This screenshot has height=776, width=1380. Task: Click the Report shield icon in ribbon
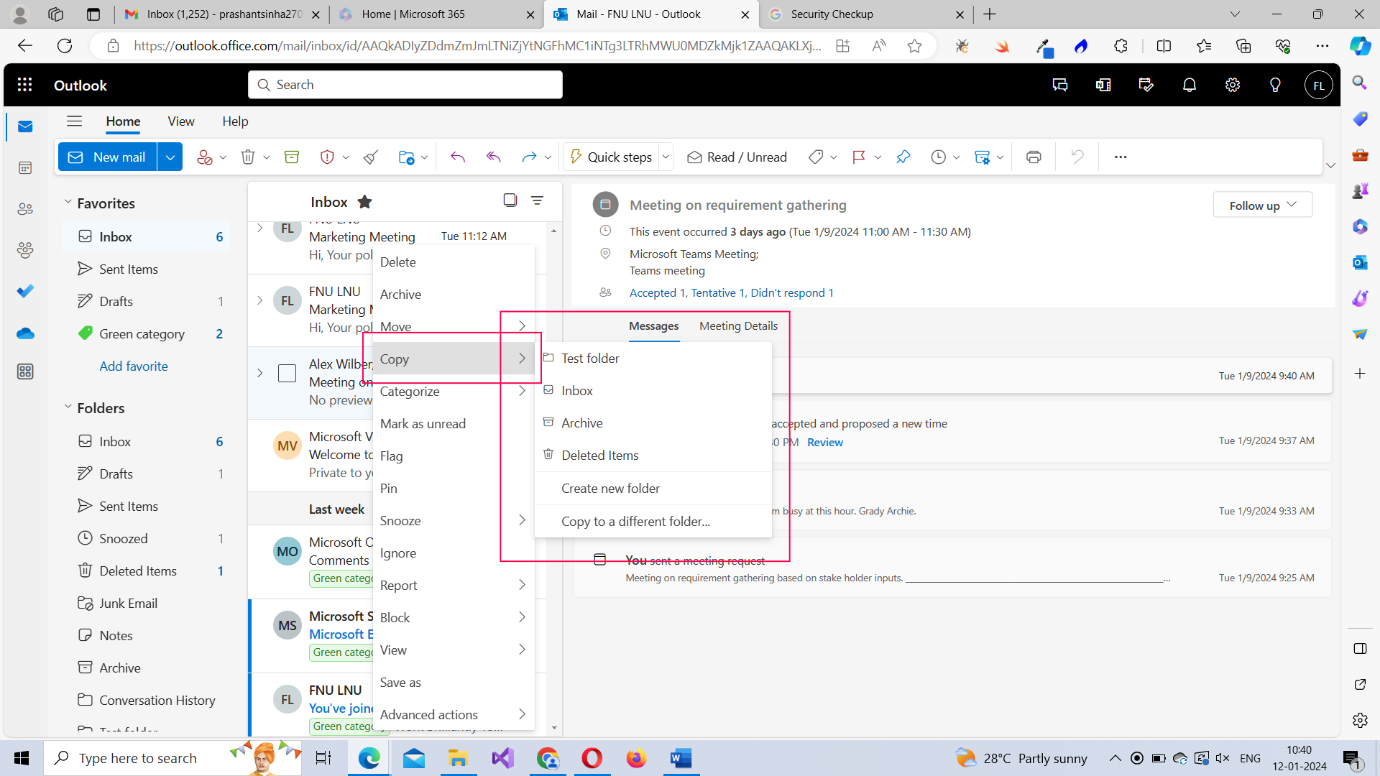pos(326,157)
